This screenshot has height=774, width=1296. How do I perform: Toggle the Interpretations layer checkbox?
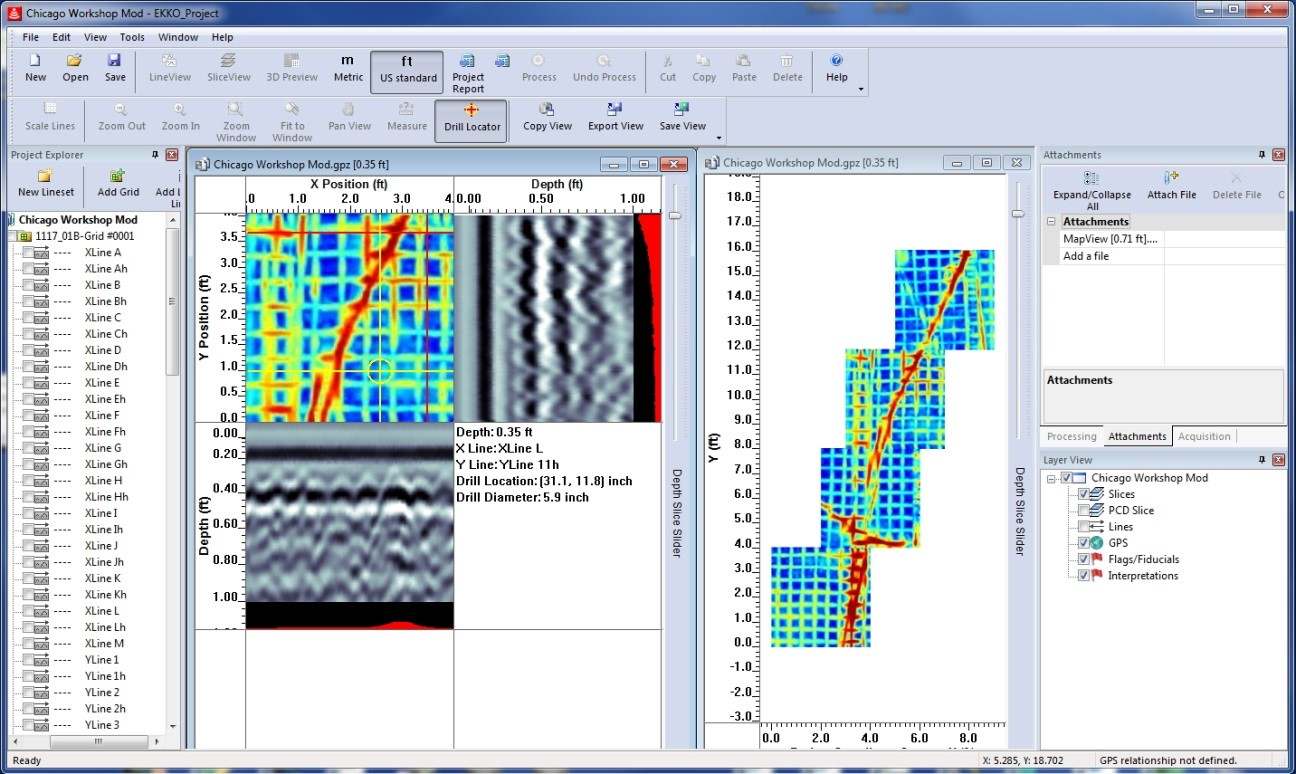pos(1084,575)
